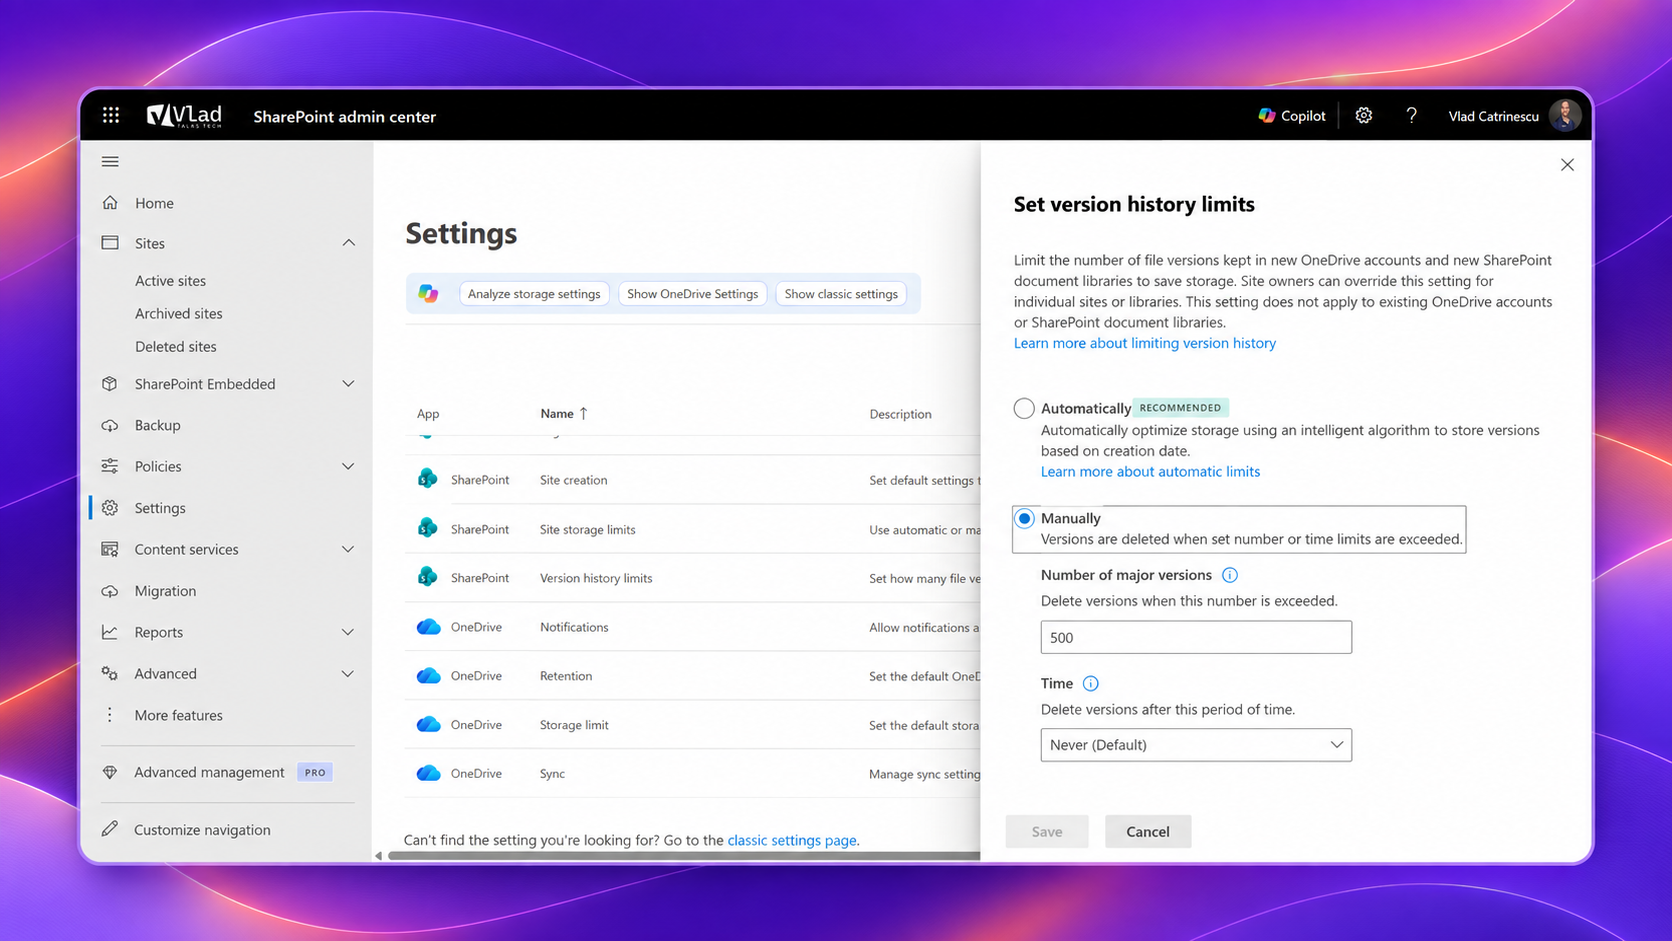Click the Description column header
Image resolution: width=1672 pixels, height=941 pixels.
(900, 414)
